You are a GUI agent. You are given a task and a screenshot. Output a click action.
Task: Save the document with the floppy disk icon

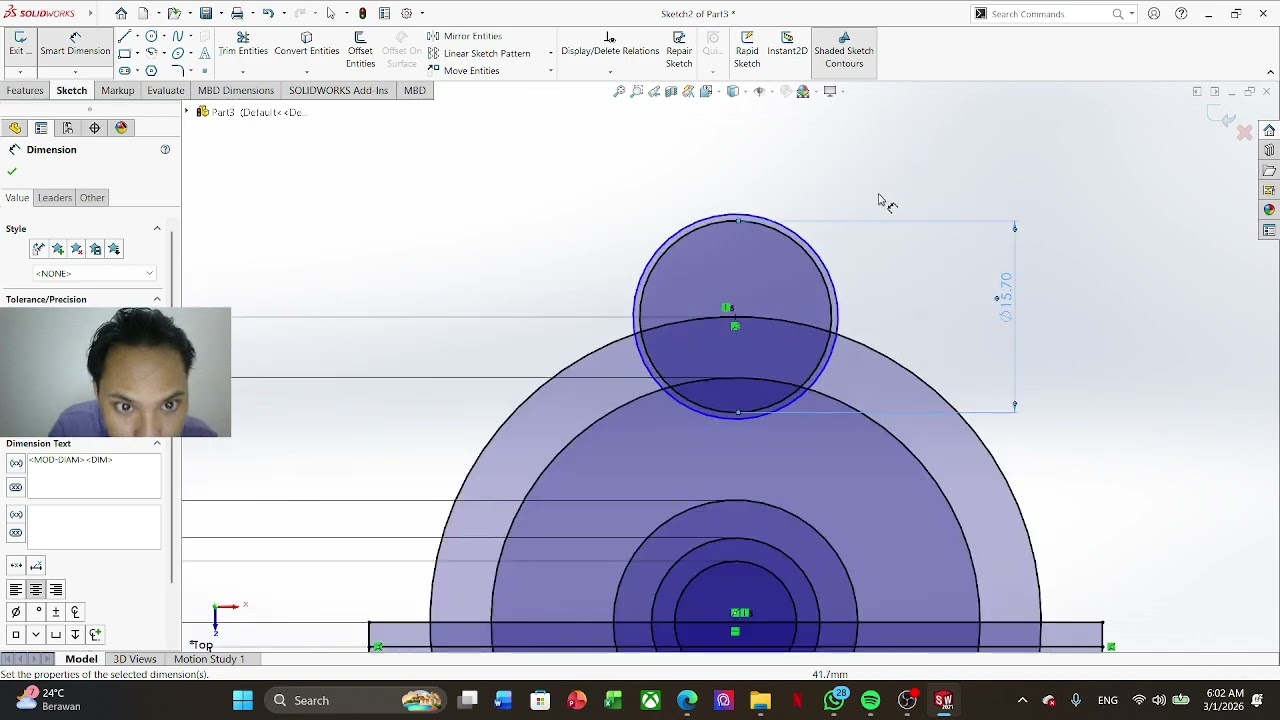[x=206, y=14]
